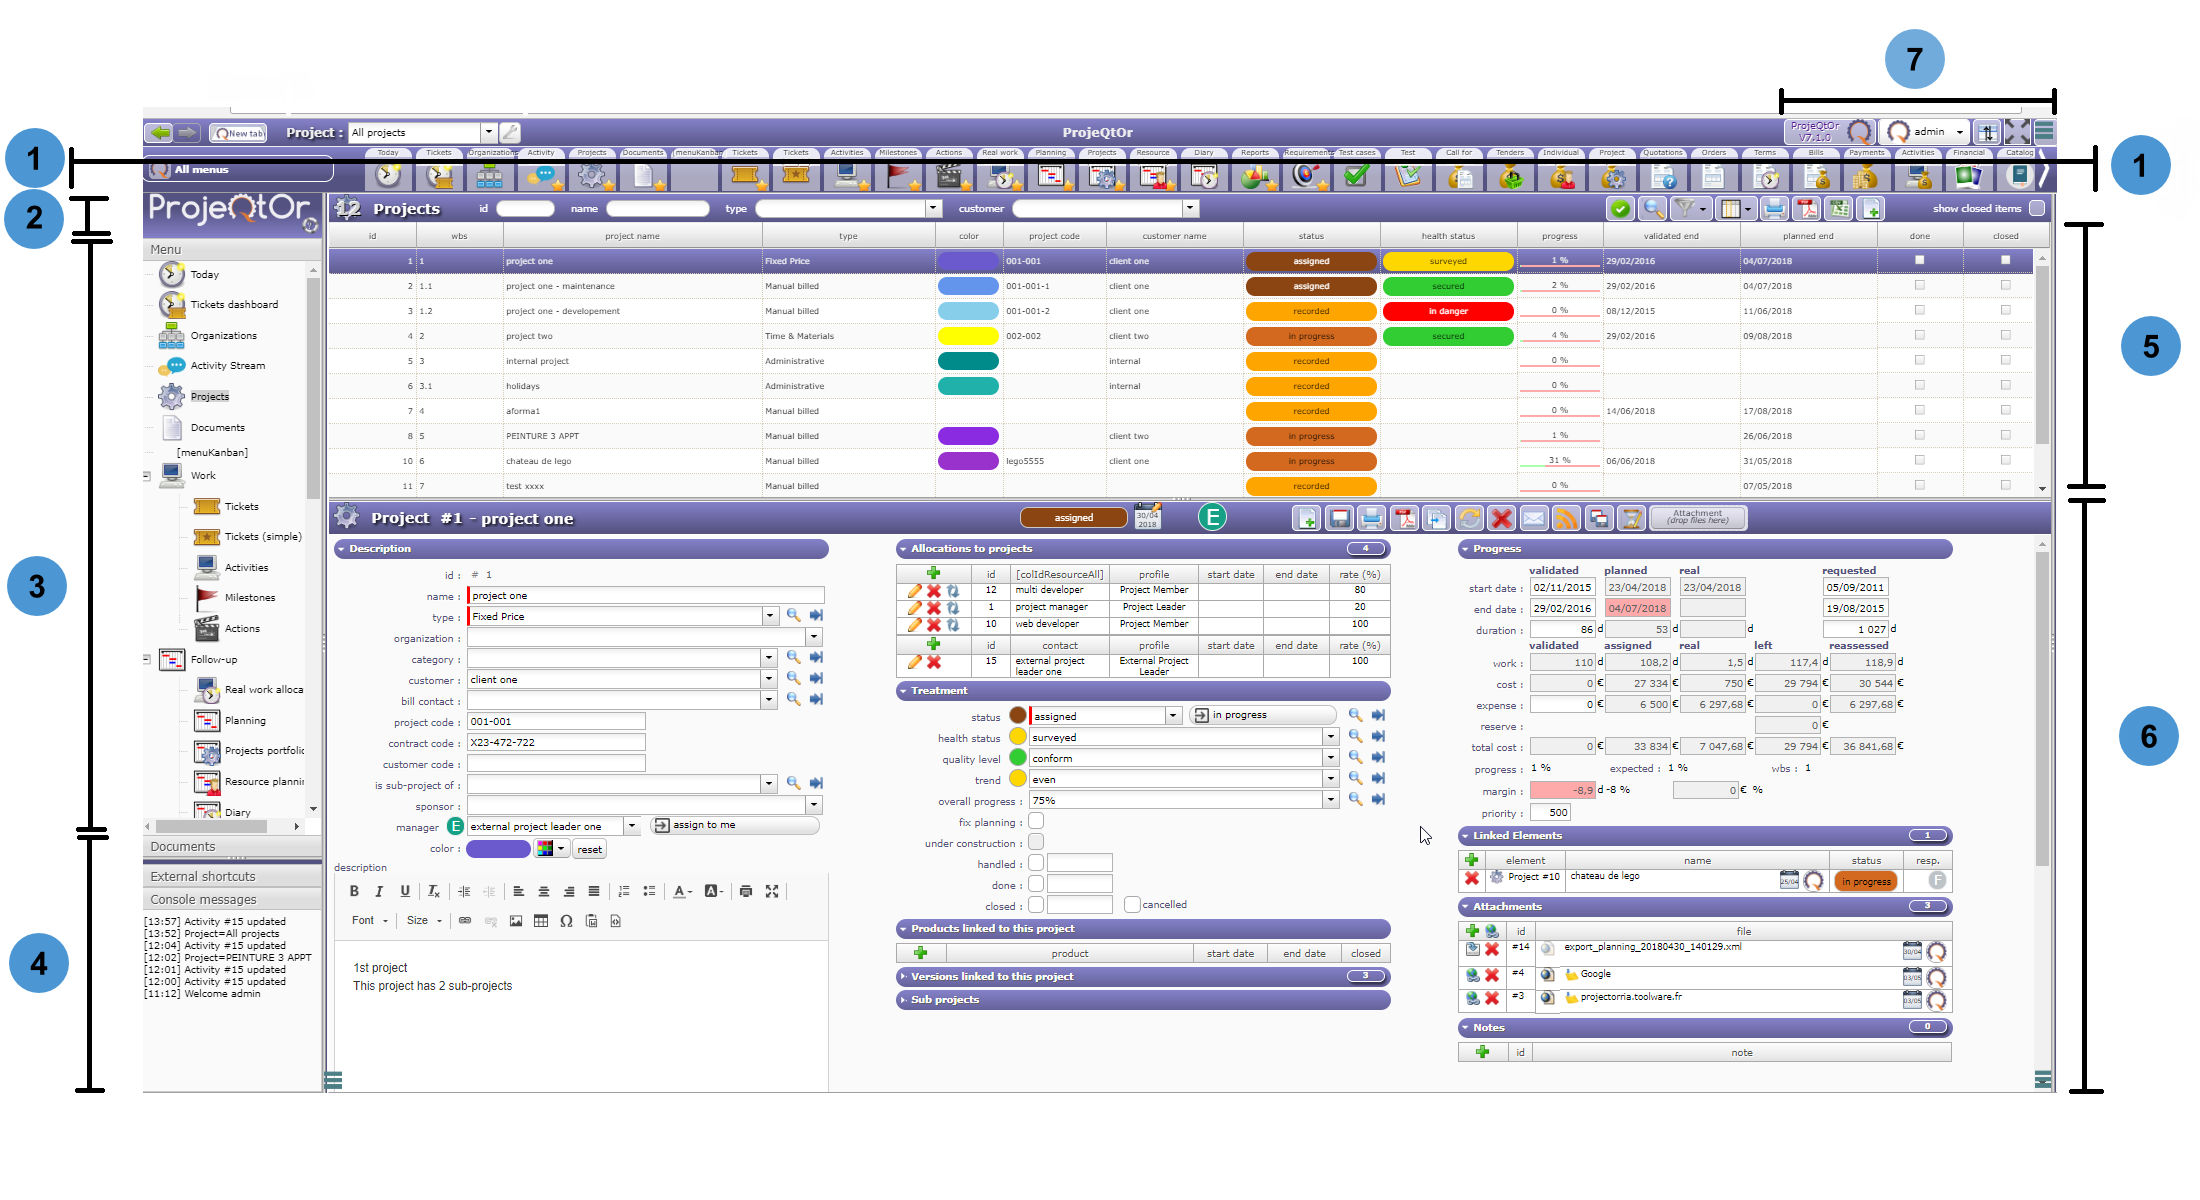Delete project with red X in detail toolbar
The width and height of the screenshot is (2200, 1200).
1501,518
